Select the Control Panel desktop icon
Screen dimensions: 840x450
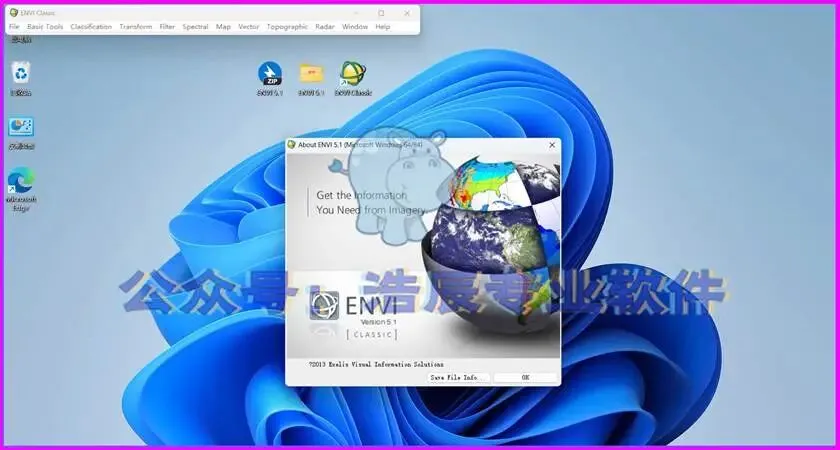click(21, 133)
